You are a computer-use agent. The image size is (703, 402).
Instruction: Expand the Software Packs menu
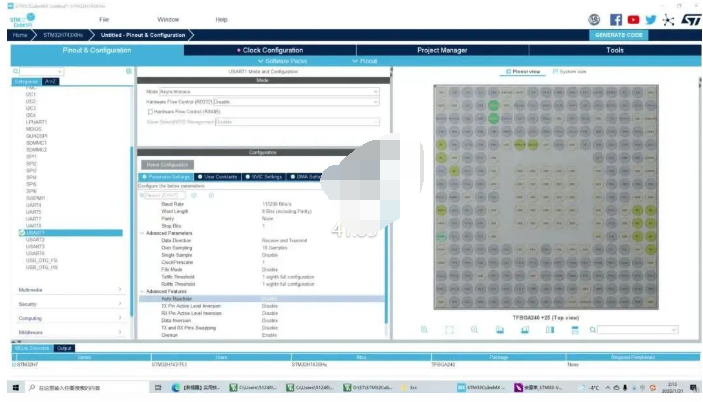(x=282, y=61)
